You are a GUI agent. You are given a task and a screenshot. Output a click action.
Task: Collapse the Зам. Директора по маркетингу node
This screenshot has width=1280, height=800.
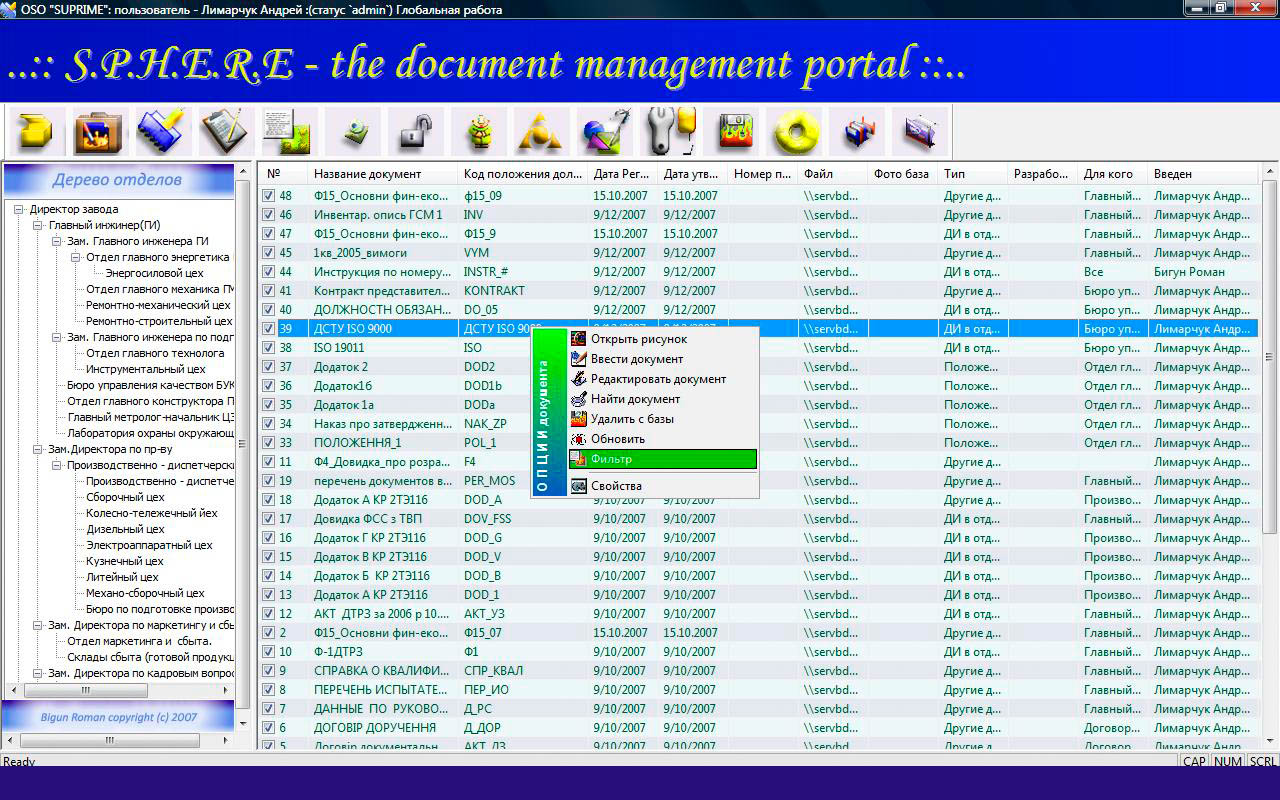pos(38,625)
